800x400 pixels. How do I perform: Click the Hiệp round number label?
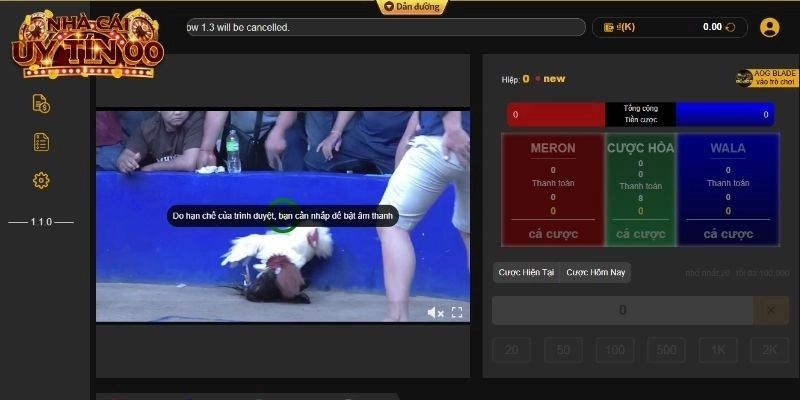coord(515,79)
